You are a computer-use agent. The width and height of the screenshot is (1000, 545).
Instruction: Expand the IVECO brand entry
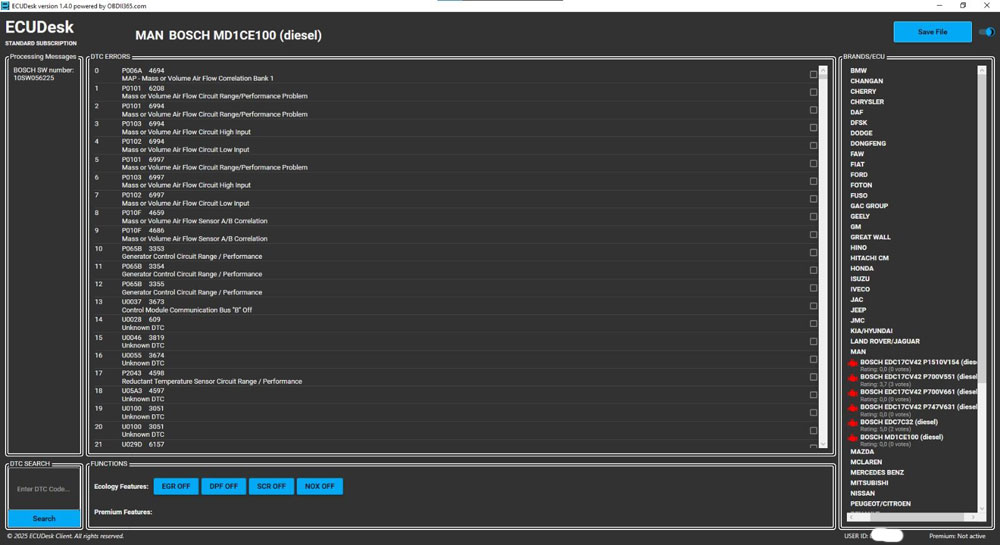[860, 289]
